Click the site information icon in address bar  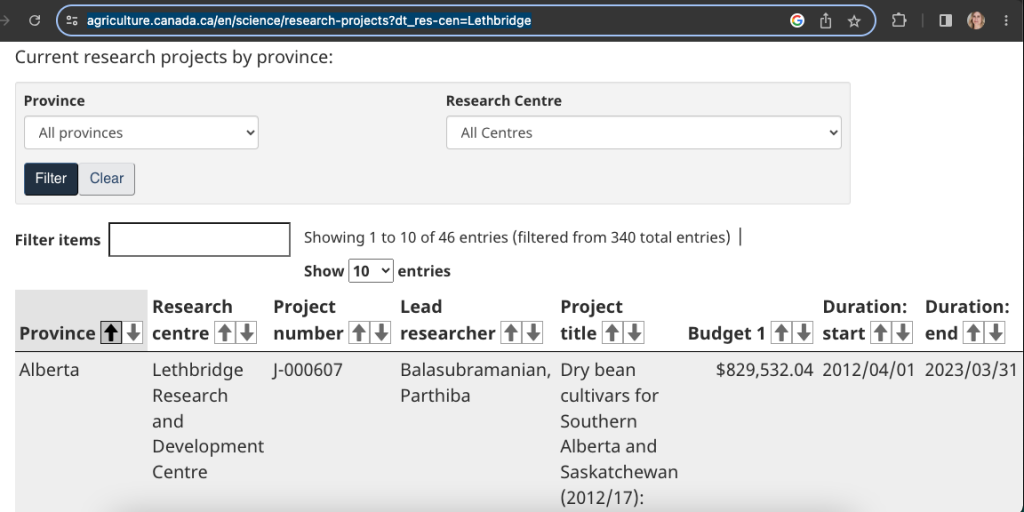click(72, 20)
